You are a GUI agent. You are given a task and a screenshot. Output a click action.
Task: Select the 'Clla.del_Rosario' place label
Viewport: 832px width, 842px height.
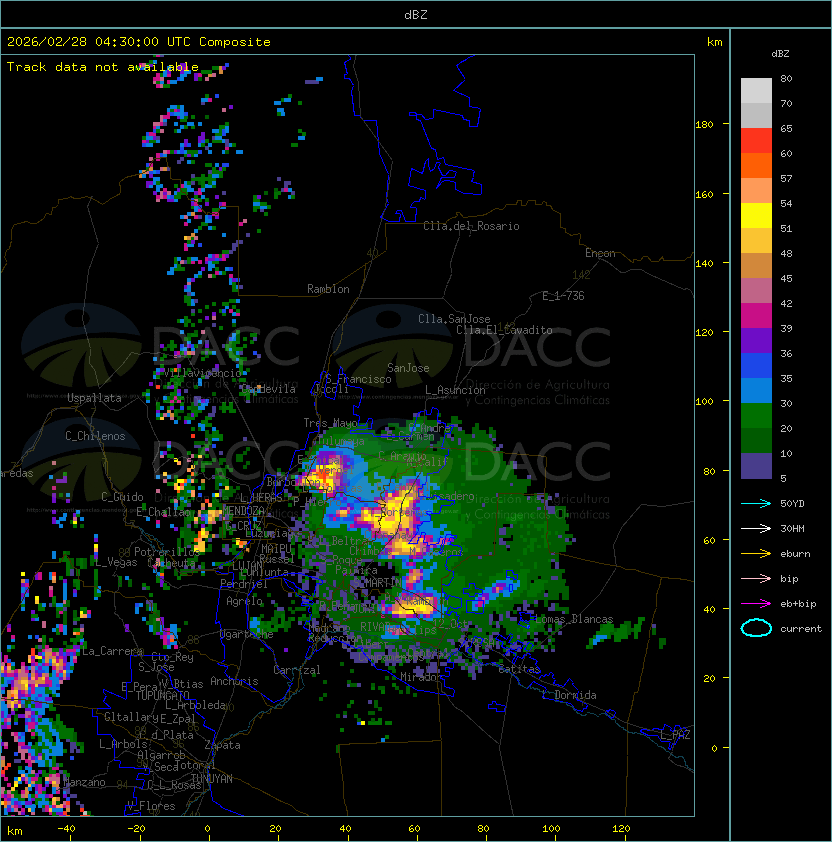(471, 226)
